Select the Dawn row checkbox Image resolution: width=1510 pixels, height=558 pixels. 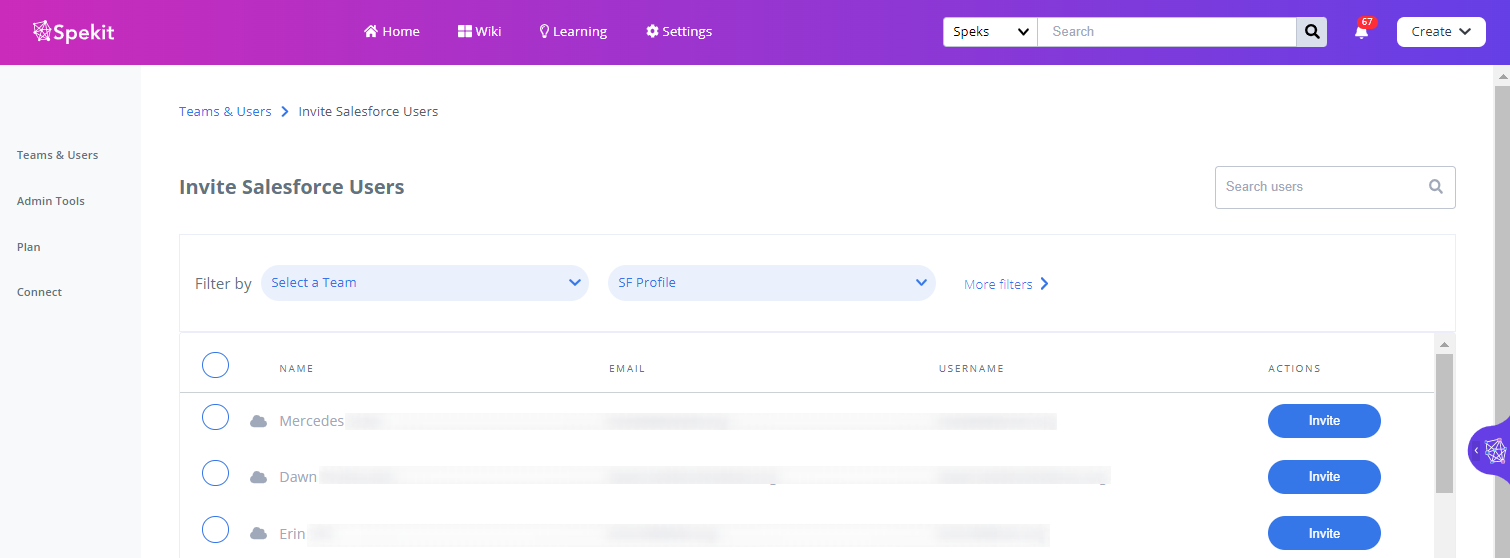pos(215,473)
